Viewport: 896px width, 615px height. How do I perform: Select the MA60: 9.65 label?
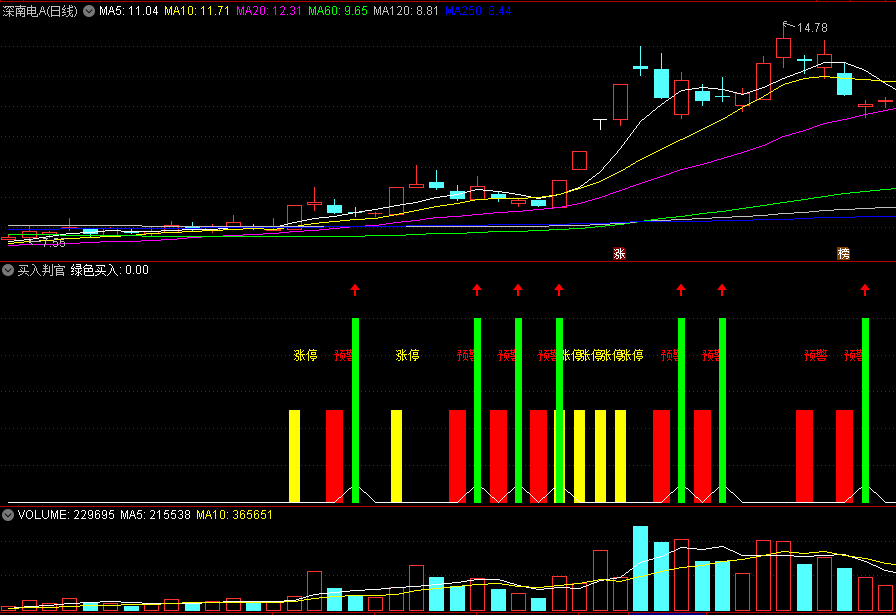[338, 11]
